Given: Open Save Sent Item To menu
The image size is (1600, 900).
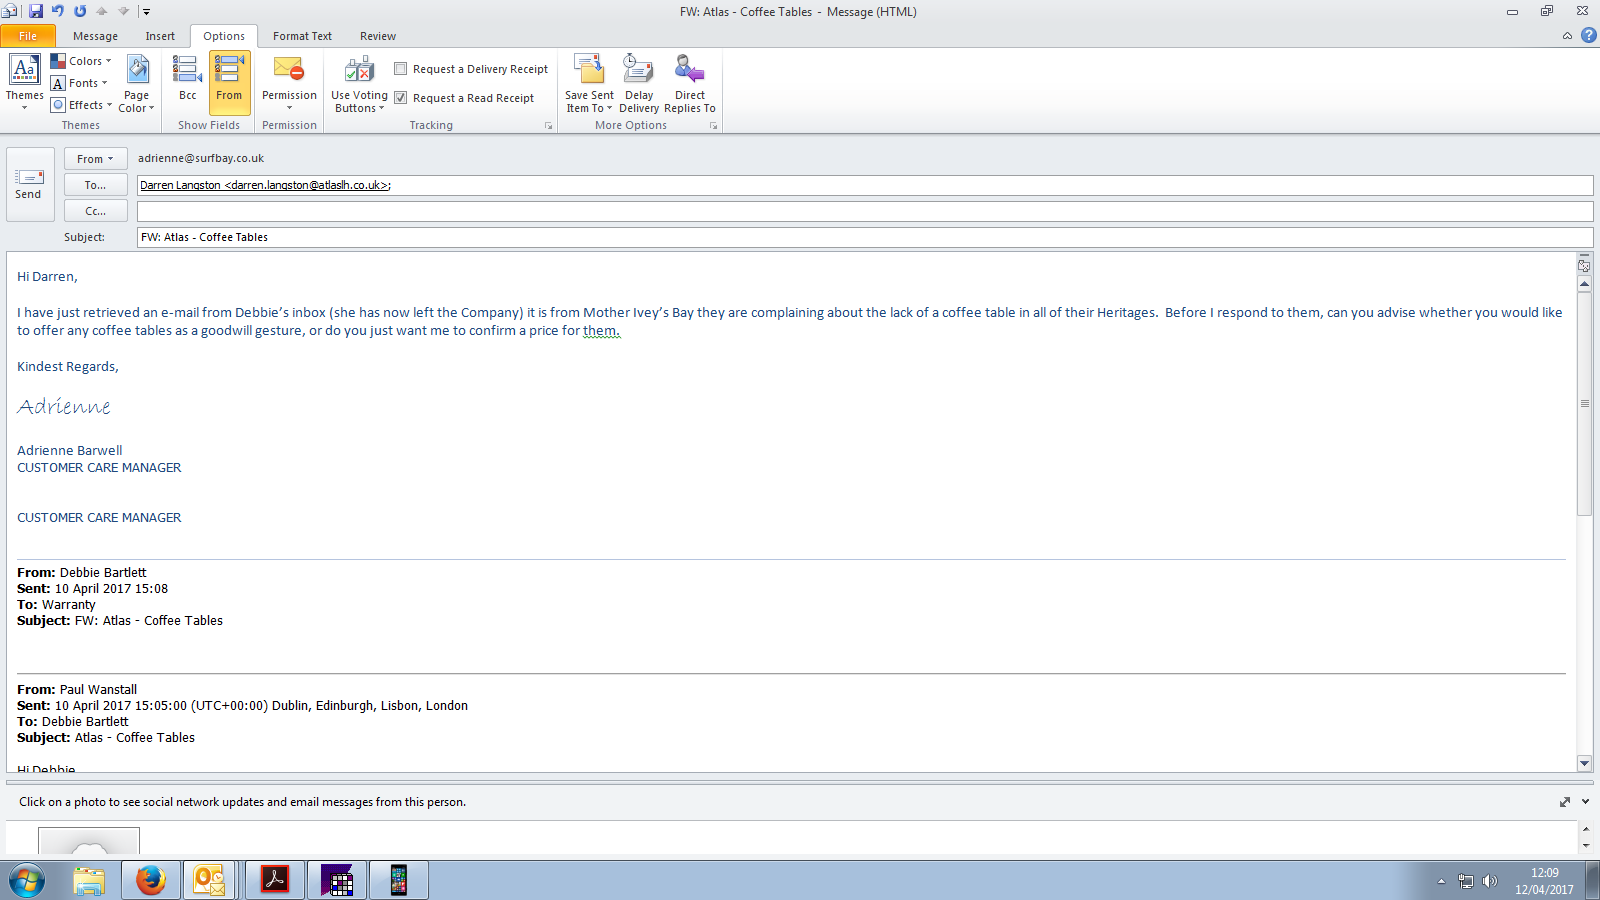Looking at the screenshot, I should click(x=589, y=84).
